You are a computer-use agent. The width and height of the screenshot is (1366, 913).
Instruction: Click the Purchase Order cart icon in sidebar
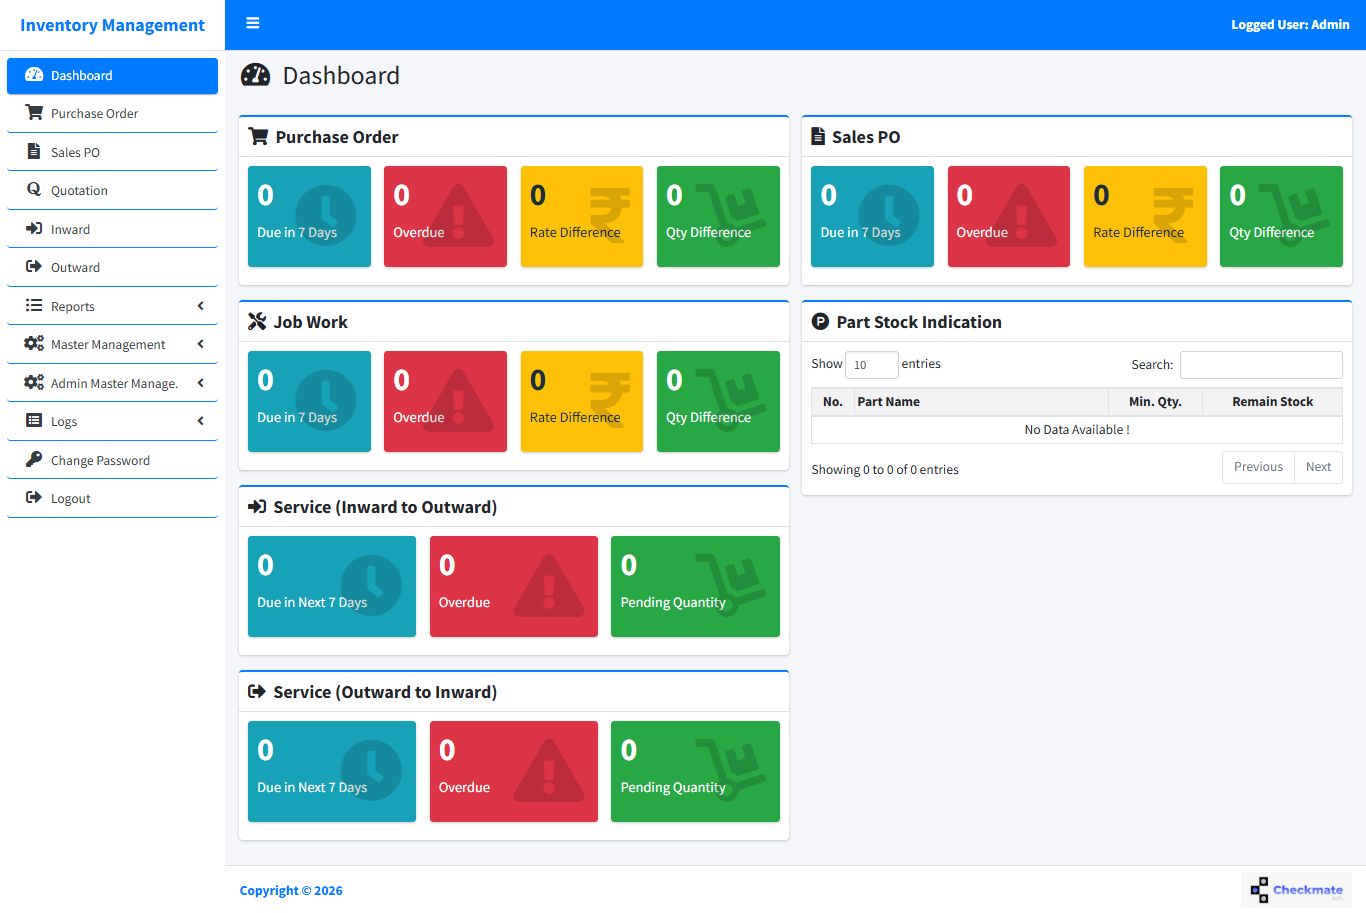[x=33, y=113]
